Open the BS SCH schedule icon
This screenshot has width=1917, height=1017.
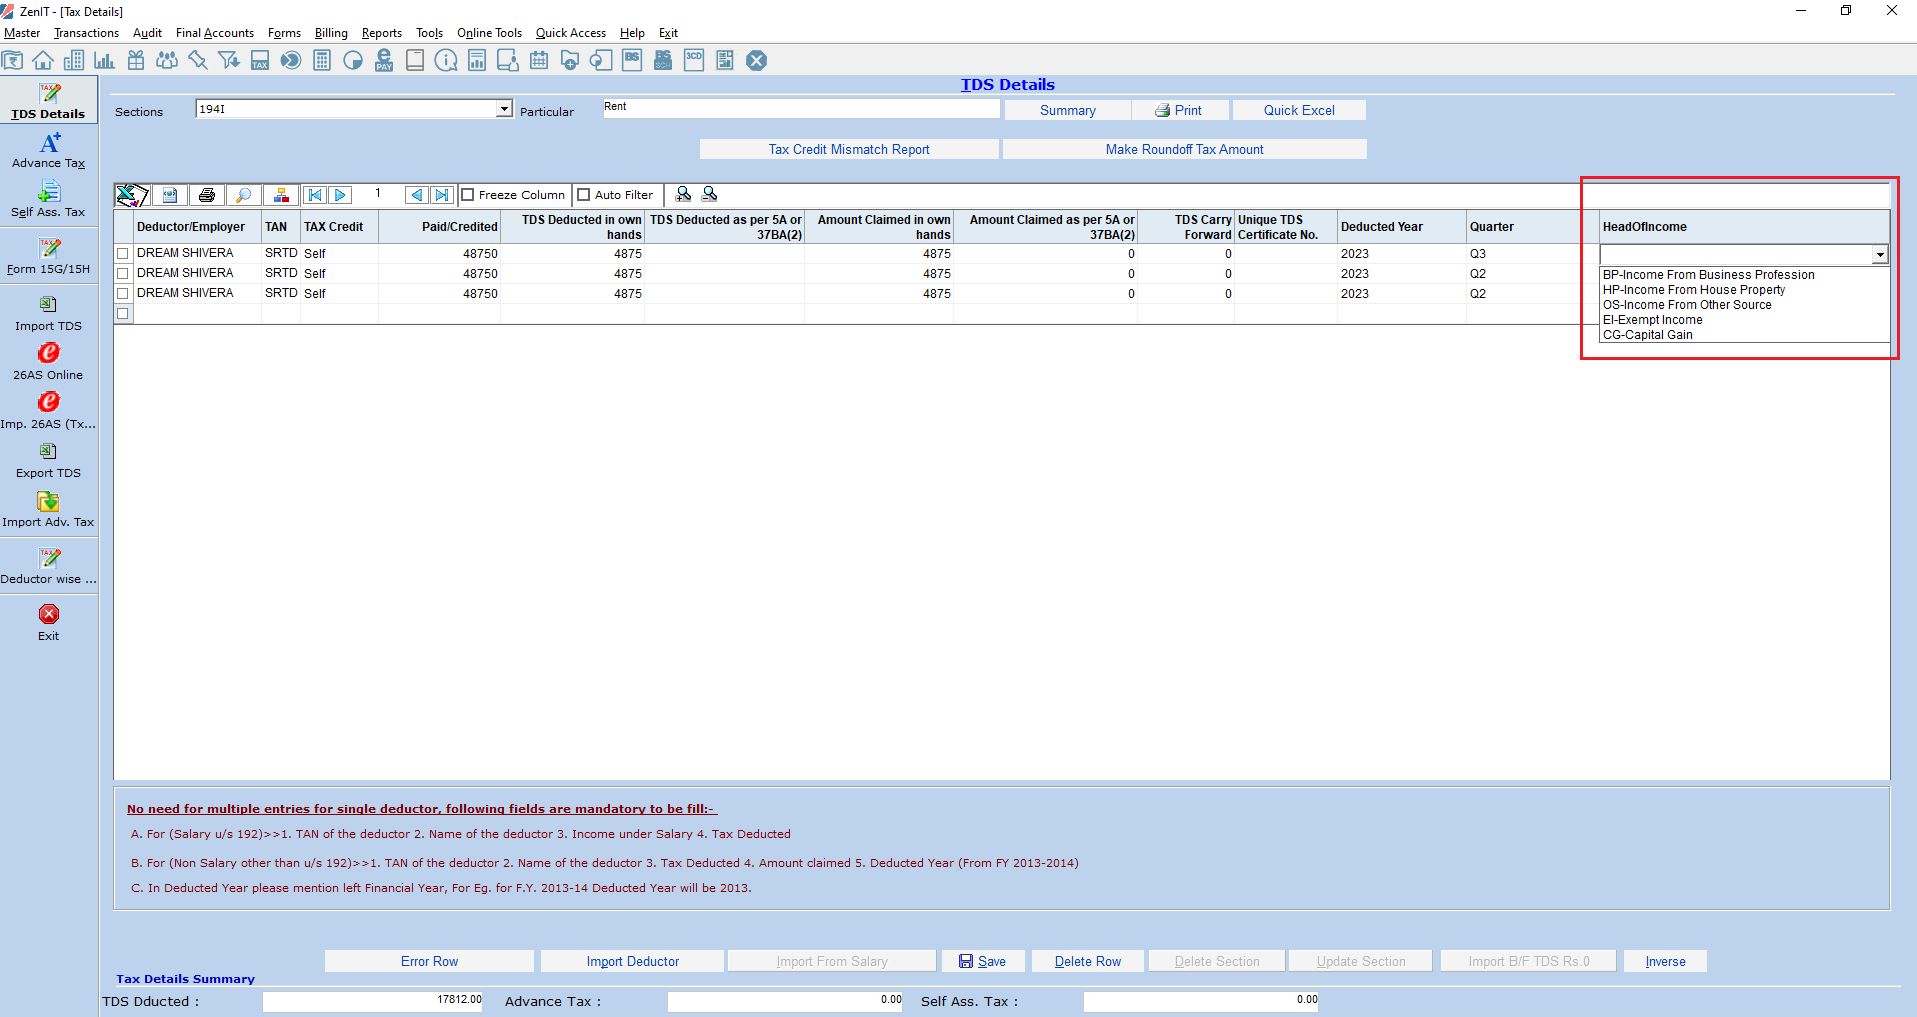click(x=663, y=60)
